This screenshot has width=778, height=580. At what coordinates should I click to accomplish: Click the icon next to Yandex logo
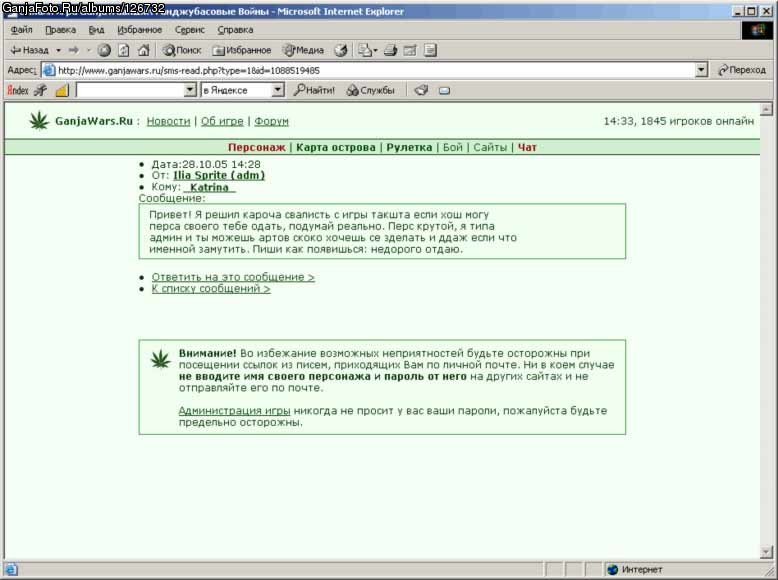[x=41, y=90]
